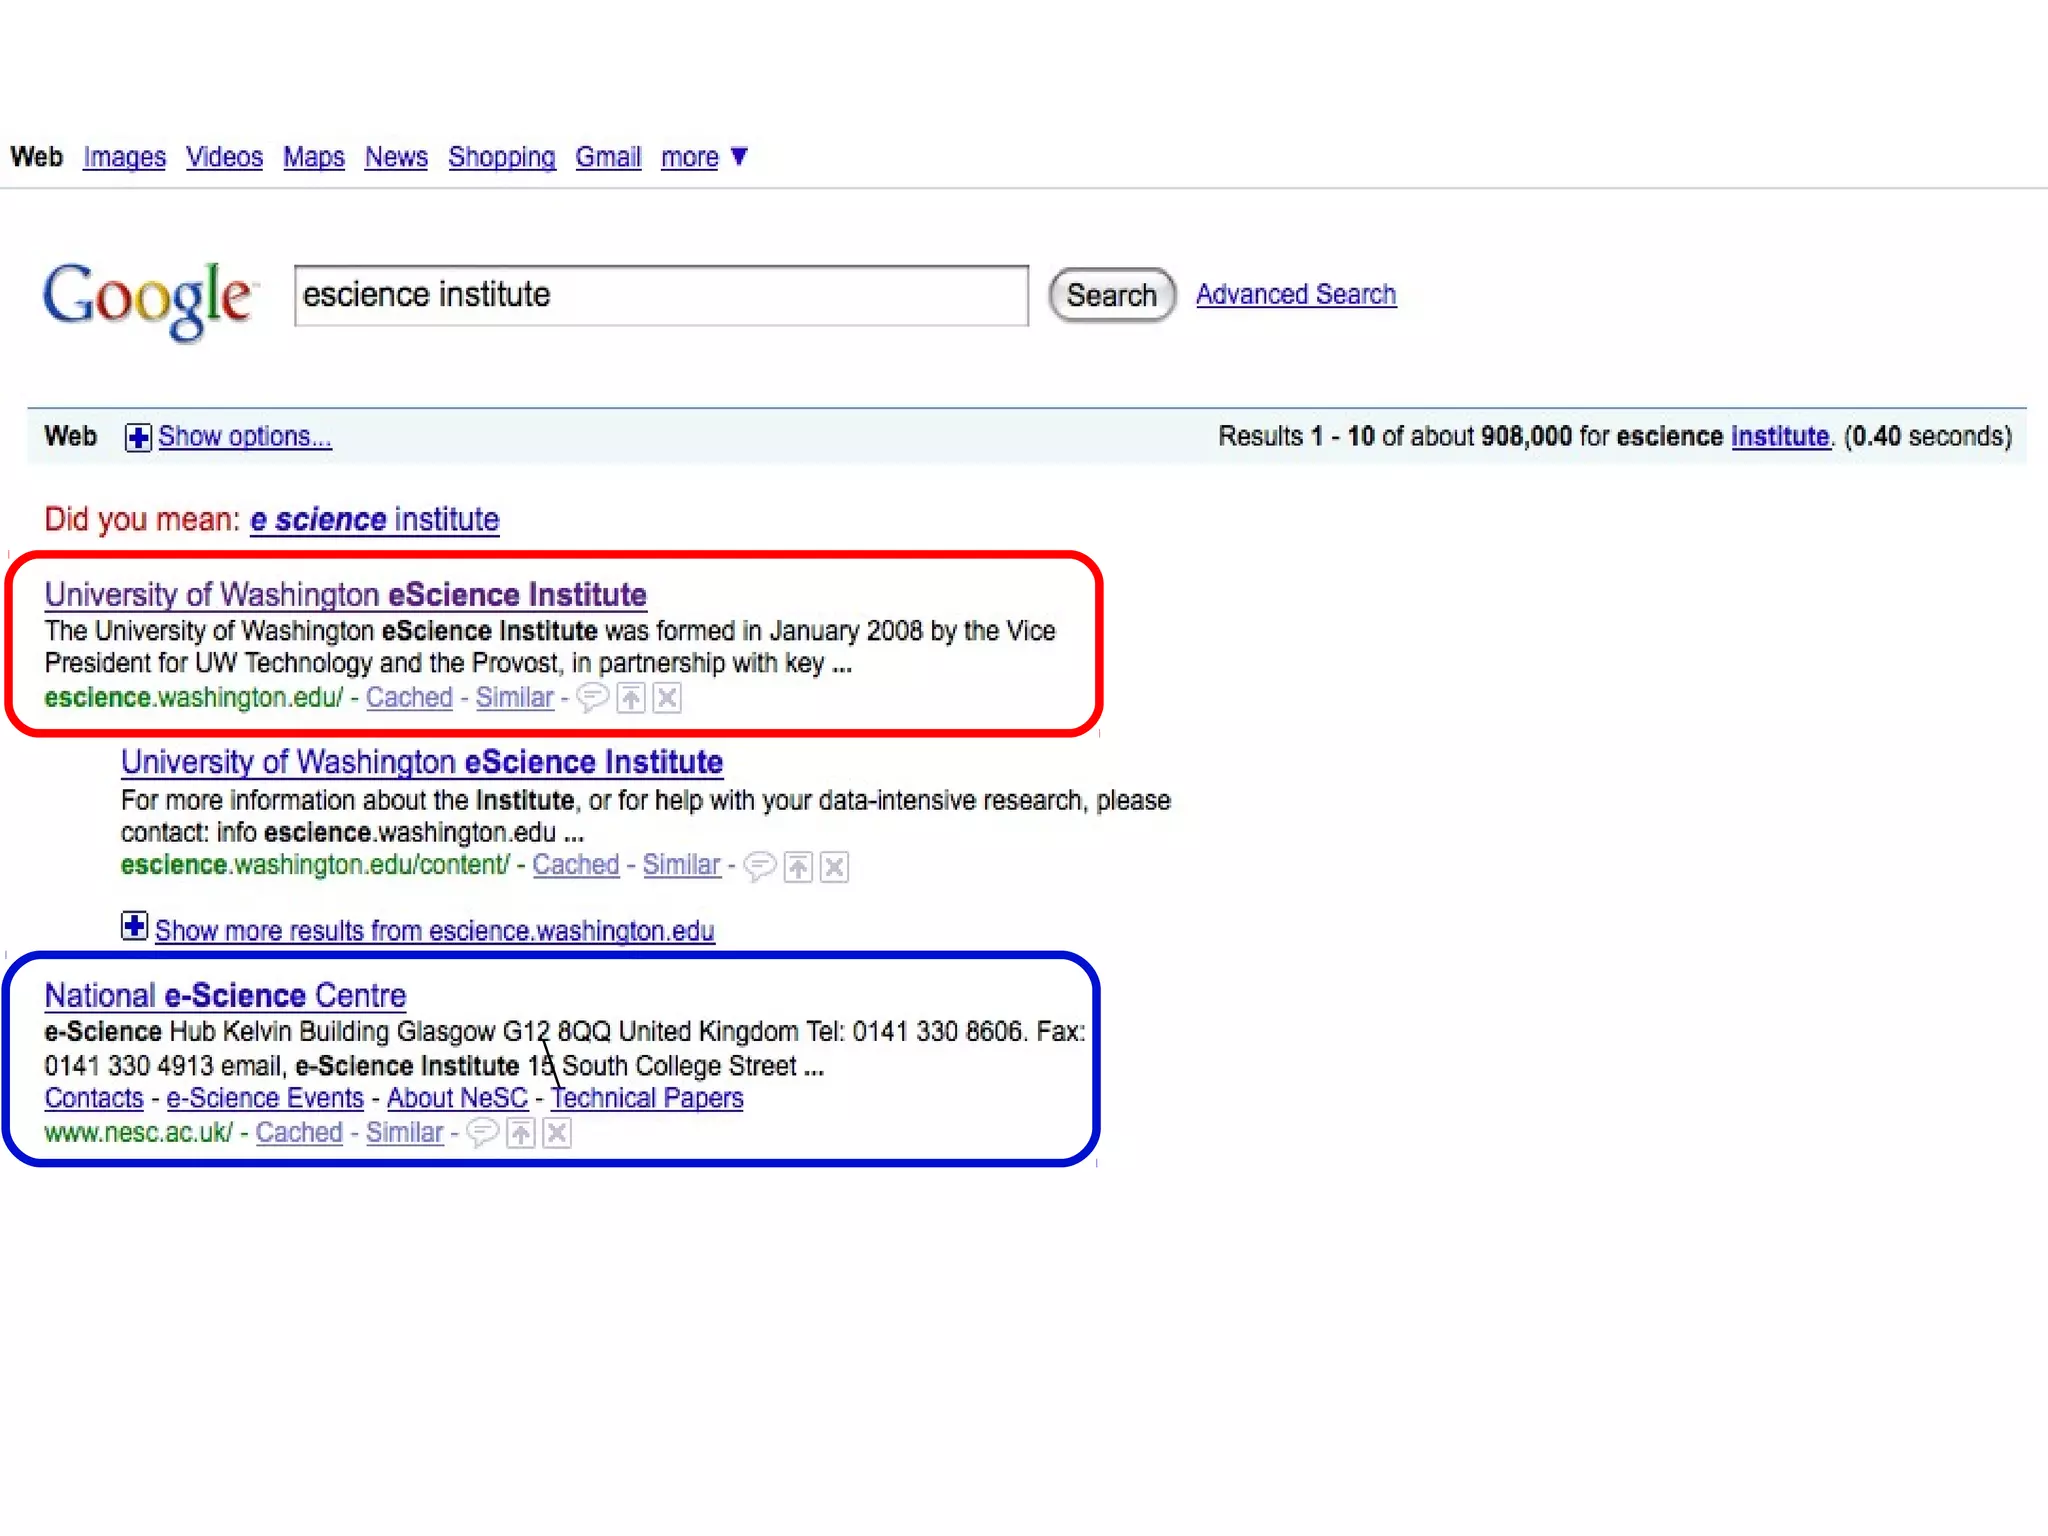The width and height of the screenshot is (2048, 1536).
Task: Switch to the Images search tab
Action: pos(124,157)
